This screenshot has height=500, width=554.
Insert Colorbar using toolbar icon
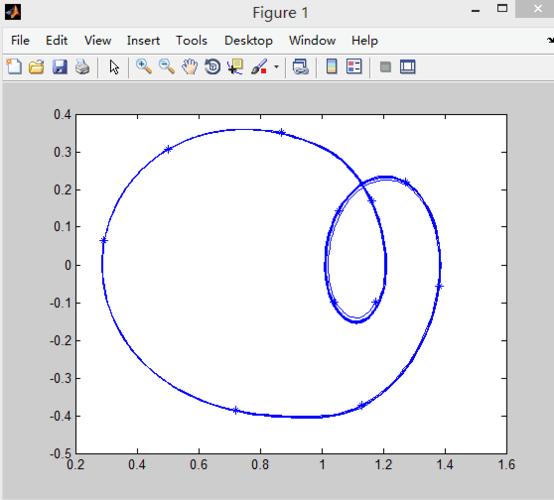331,67
